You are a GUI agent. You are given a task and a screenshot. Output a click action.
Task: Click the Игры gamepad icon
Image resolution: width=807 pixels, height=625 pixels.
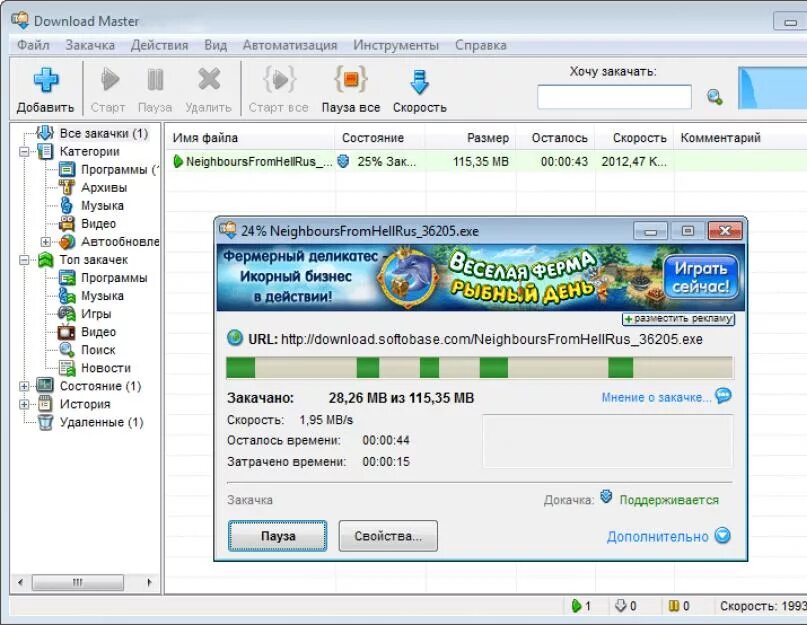click(x=66, y=314)
